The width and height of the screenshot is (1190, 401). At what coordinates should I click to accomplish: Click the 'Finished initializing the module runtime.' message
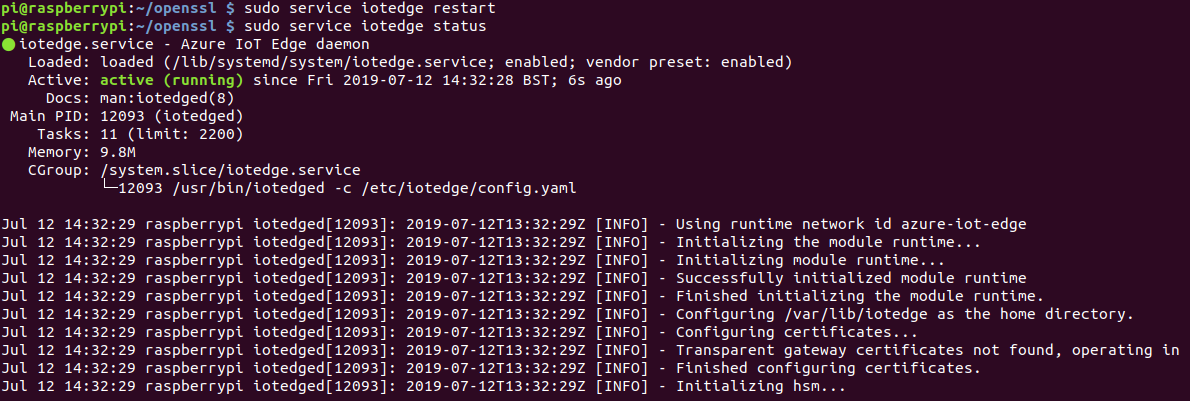click(x=859, y=296)
